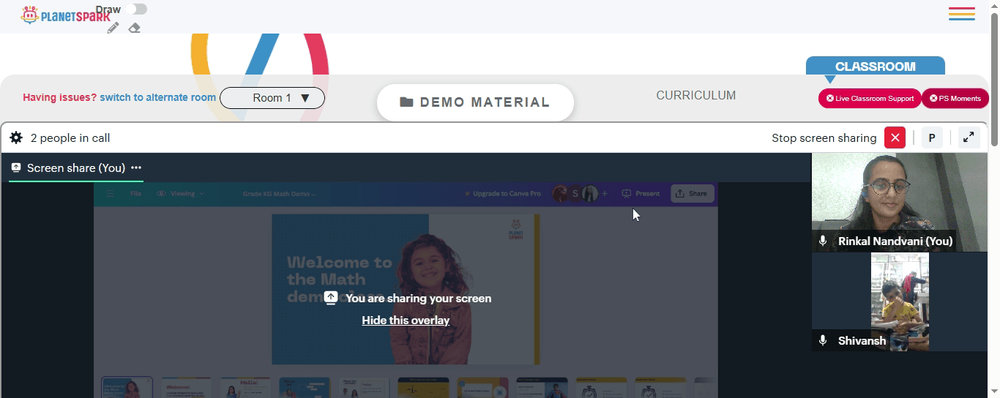Click the microphone icon beside Rinkal Nandvani
Image resolution: width=1000 pixels, height=398 pixels.
(823, 240)
